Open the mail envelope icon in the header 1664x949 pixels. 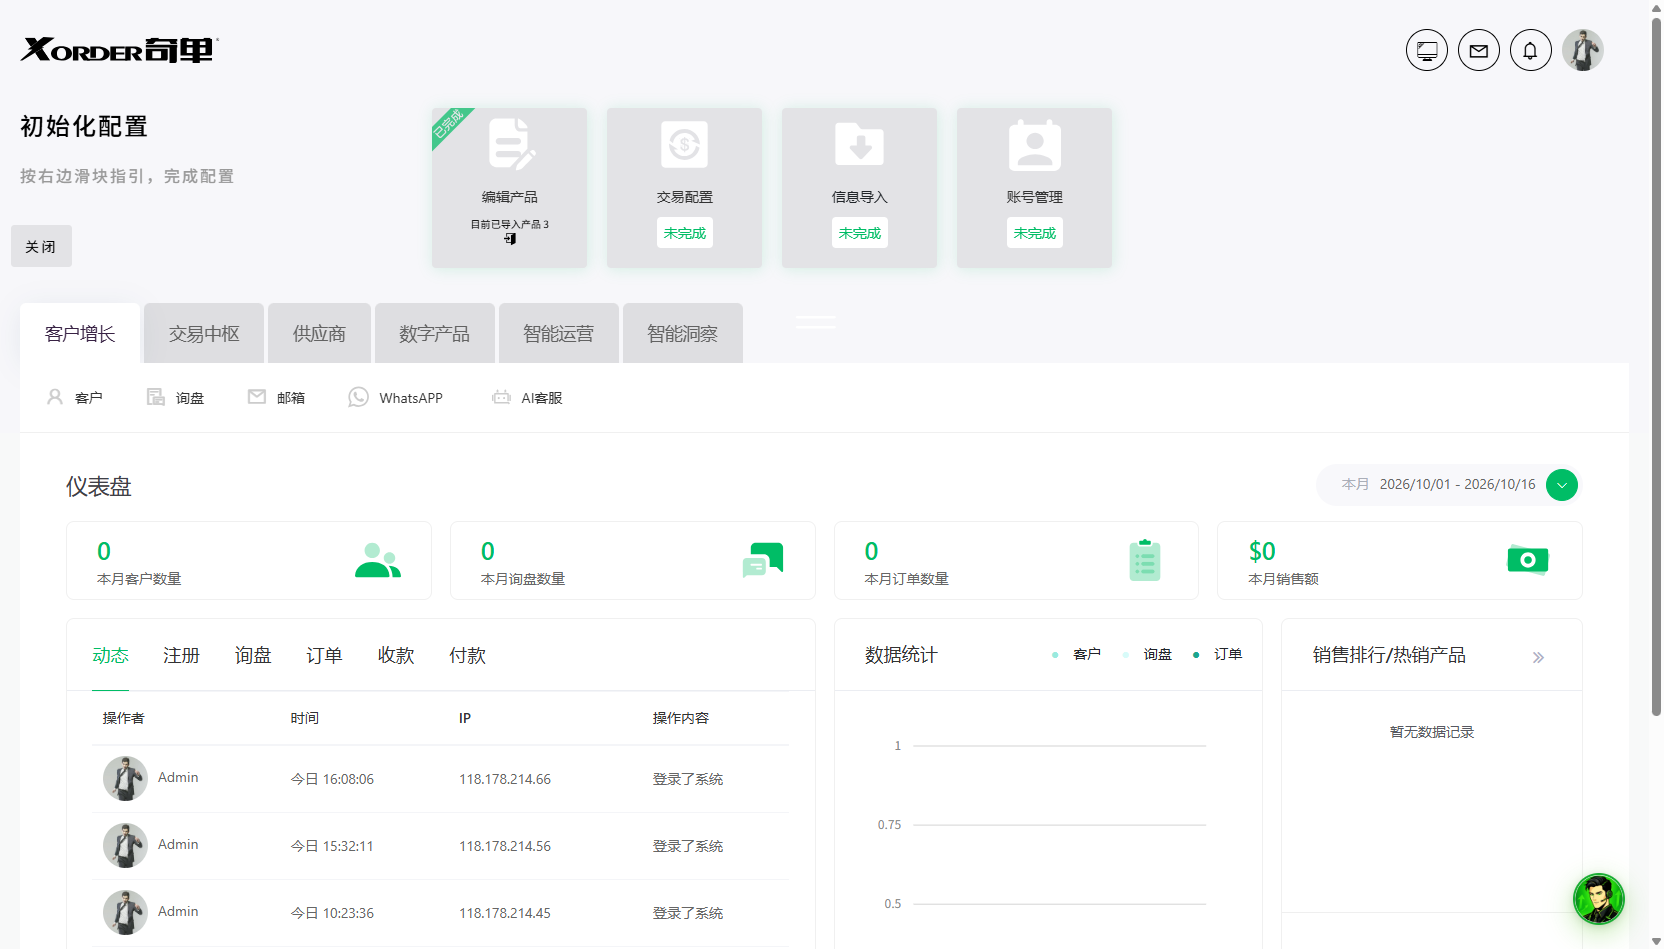click(1479, 50)
